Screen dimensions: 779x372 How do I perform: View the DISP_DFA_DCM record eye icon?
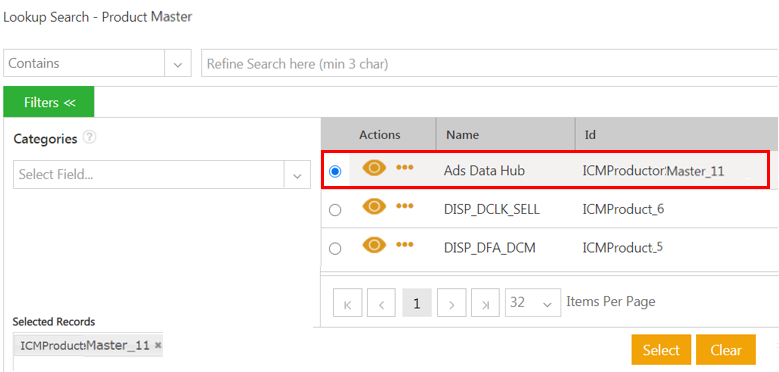pos(374,245)
